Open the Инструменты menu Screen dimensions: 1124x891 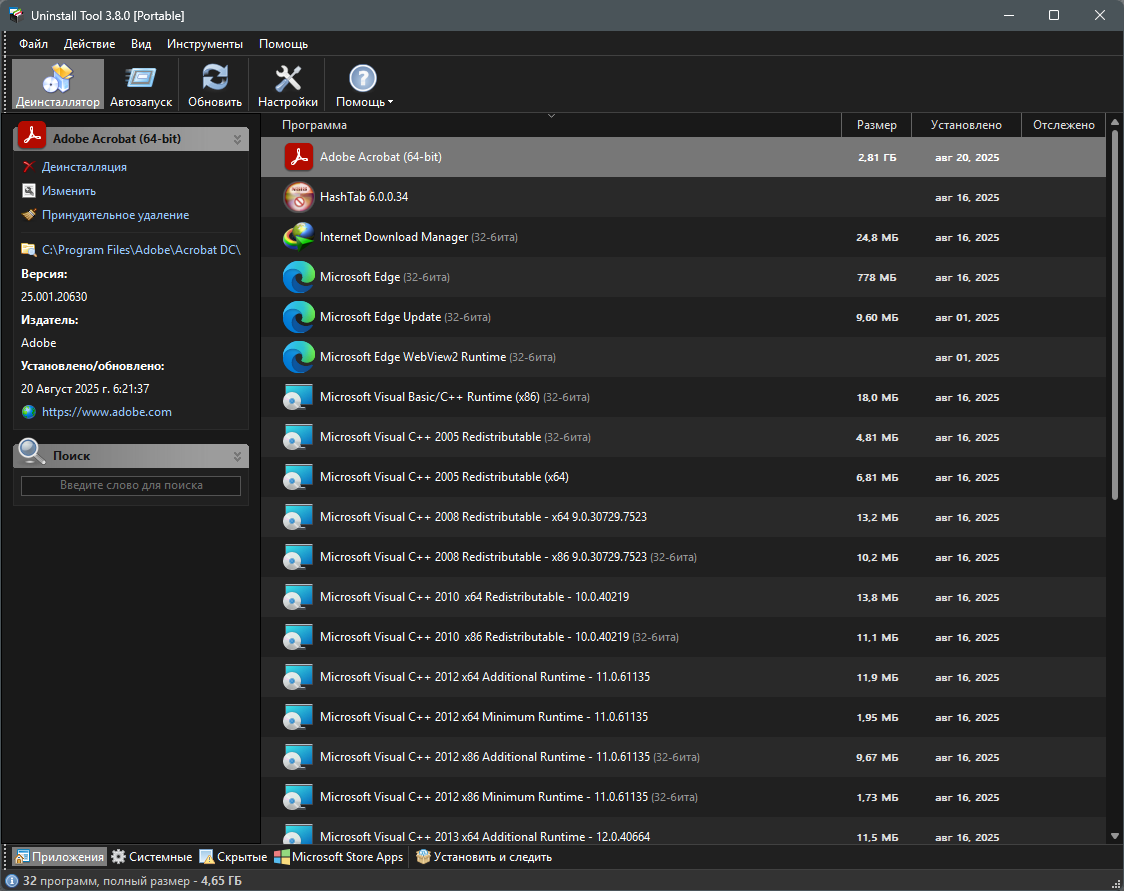[x=205, y=44]
